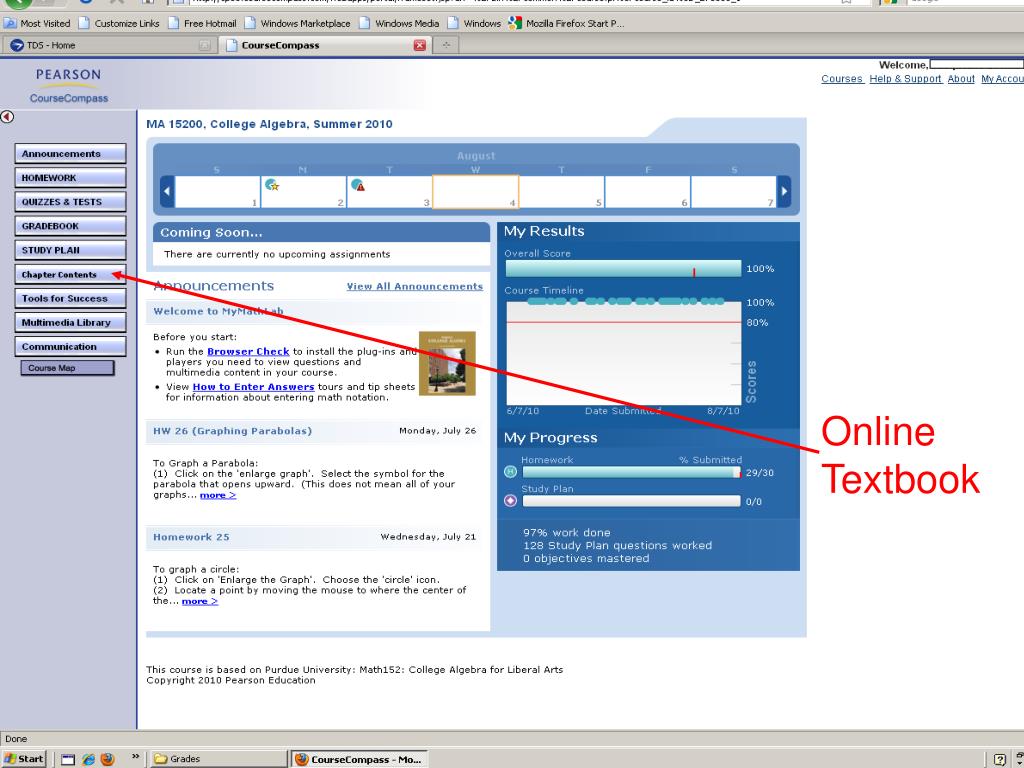Open Chapter Contents online textbook
This screenshot has width=1024, height=768.
click(x=70, y=274)
